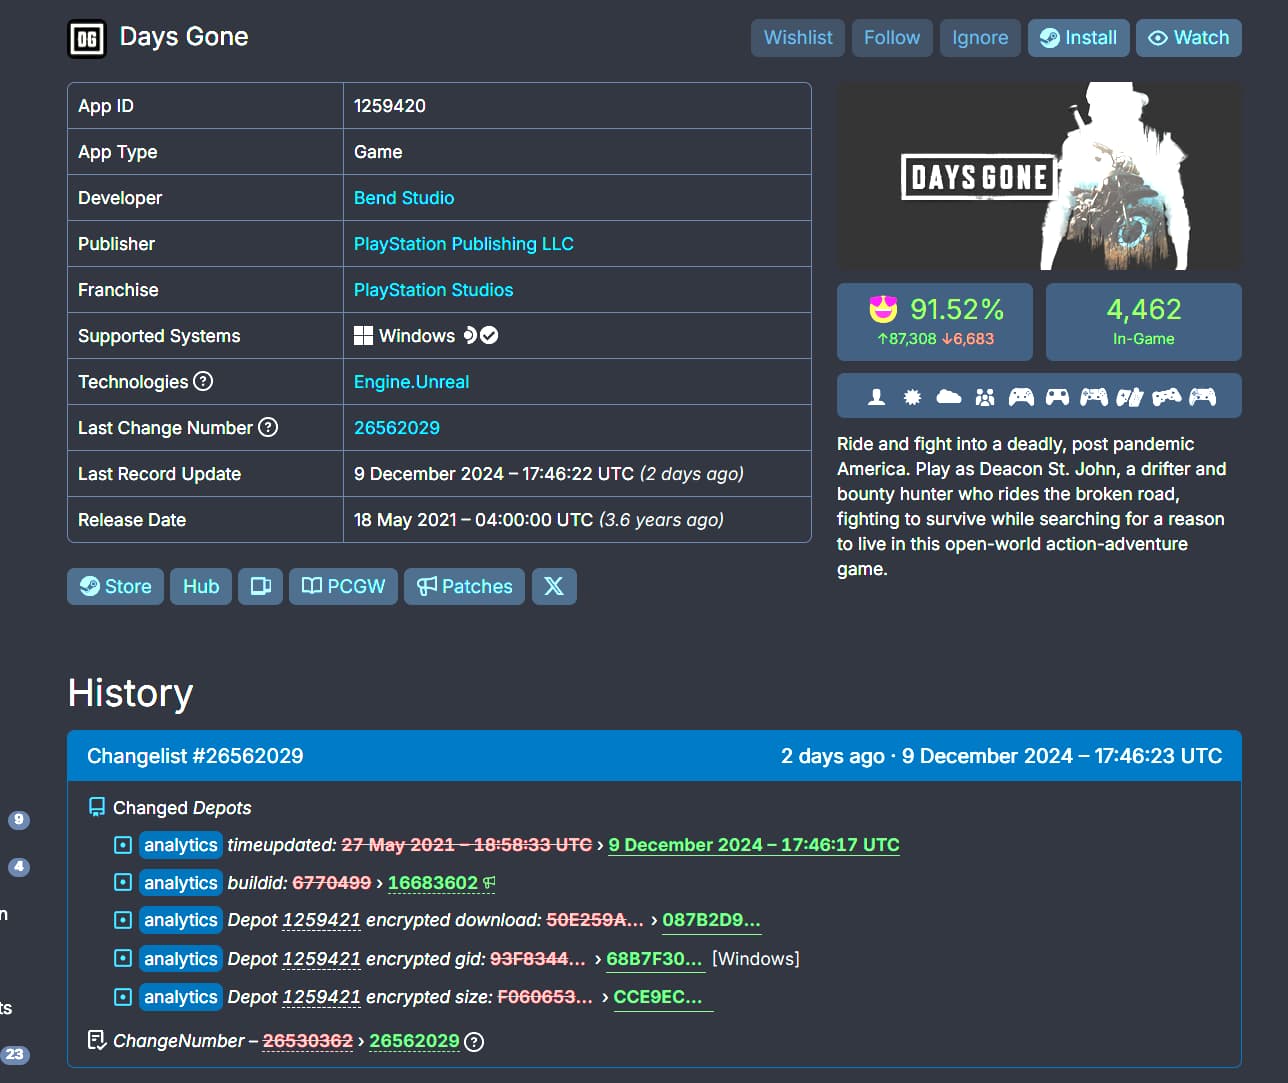
Task: Click the Ignore button
Action: (x=980, y=38)
